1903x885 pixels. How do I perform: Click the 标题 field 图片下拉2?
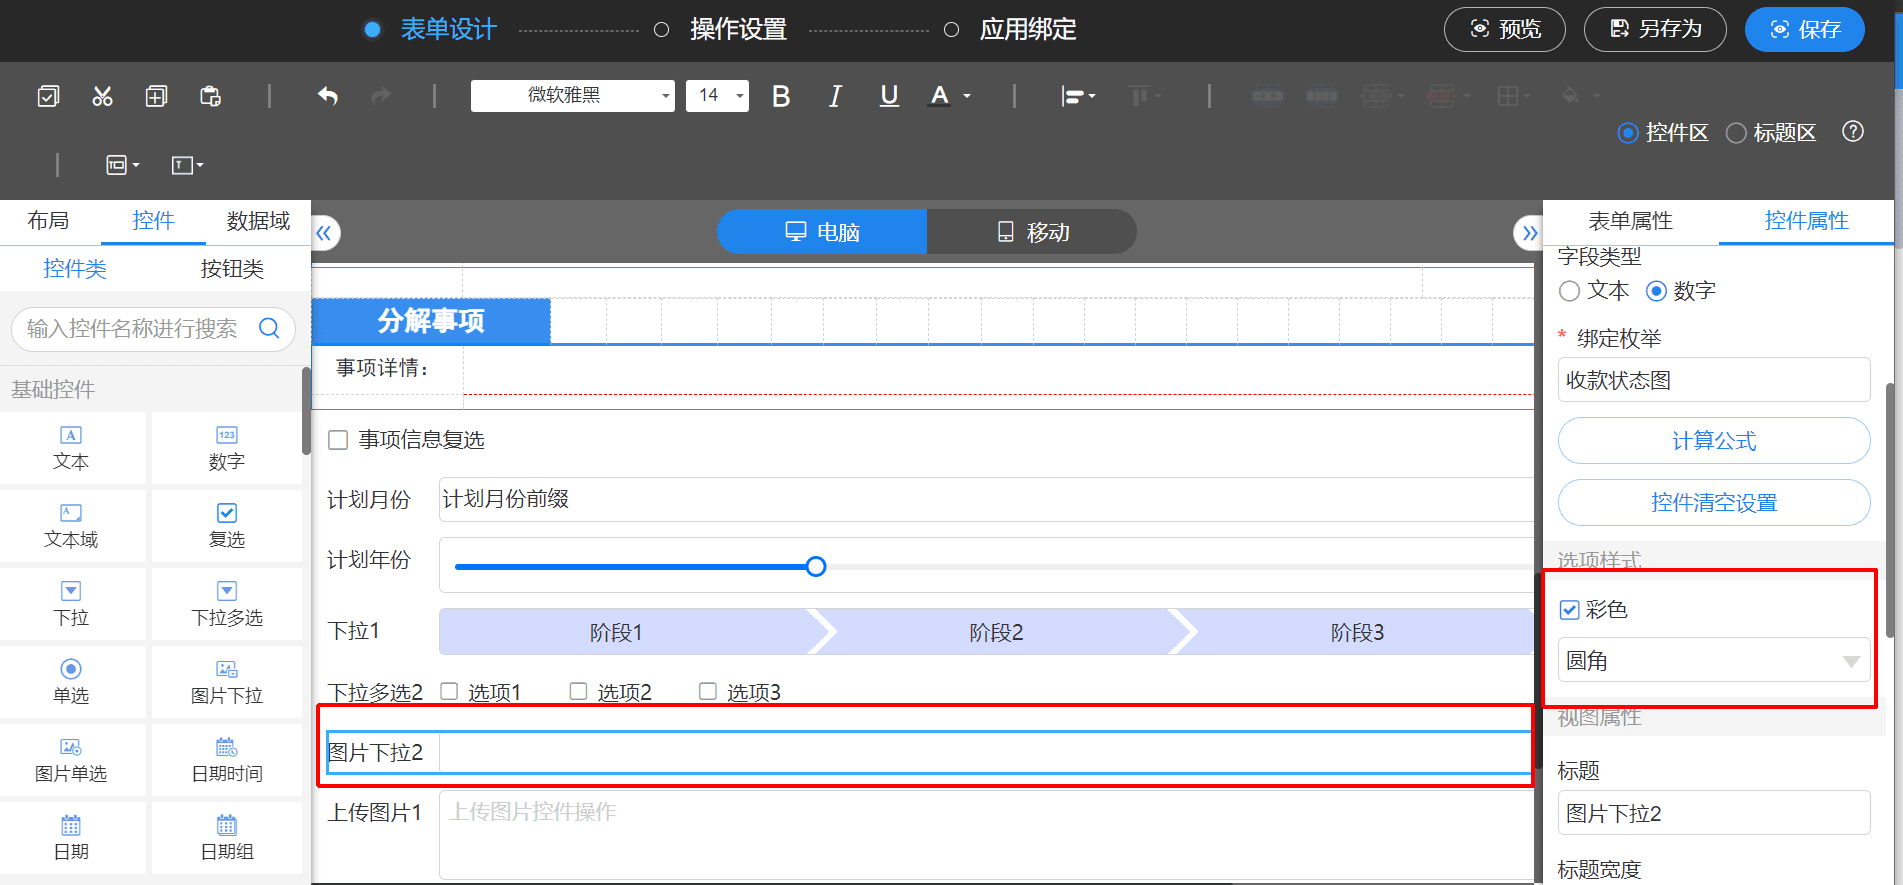click(x=1714, y=813)
